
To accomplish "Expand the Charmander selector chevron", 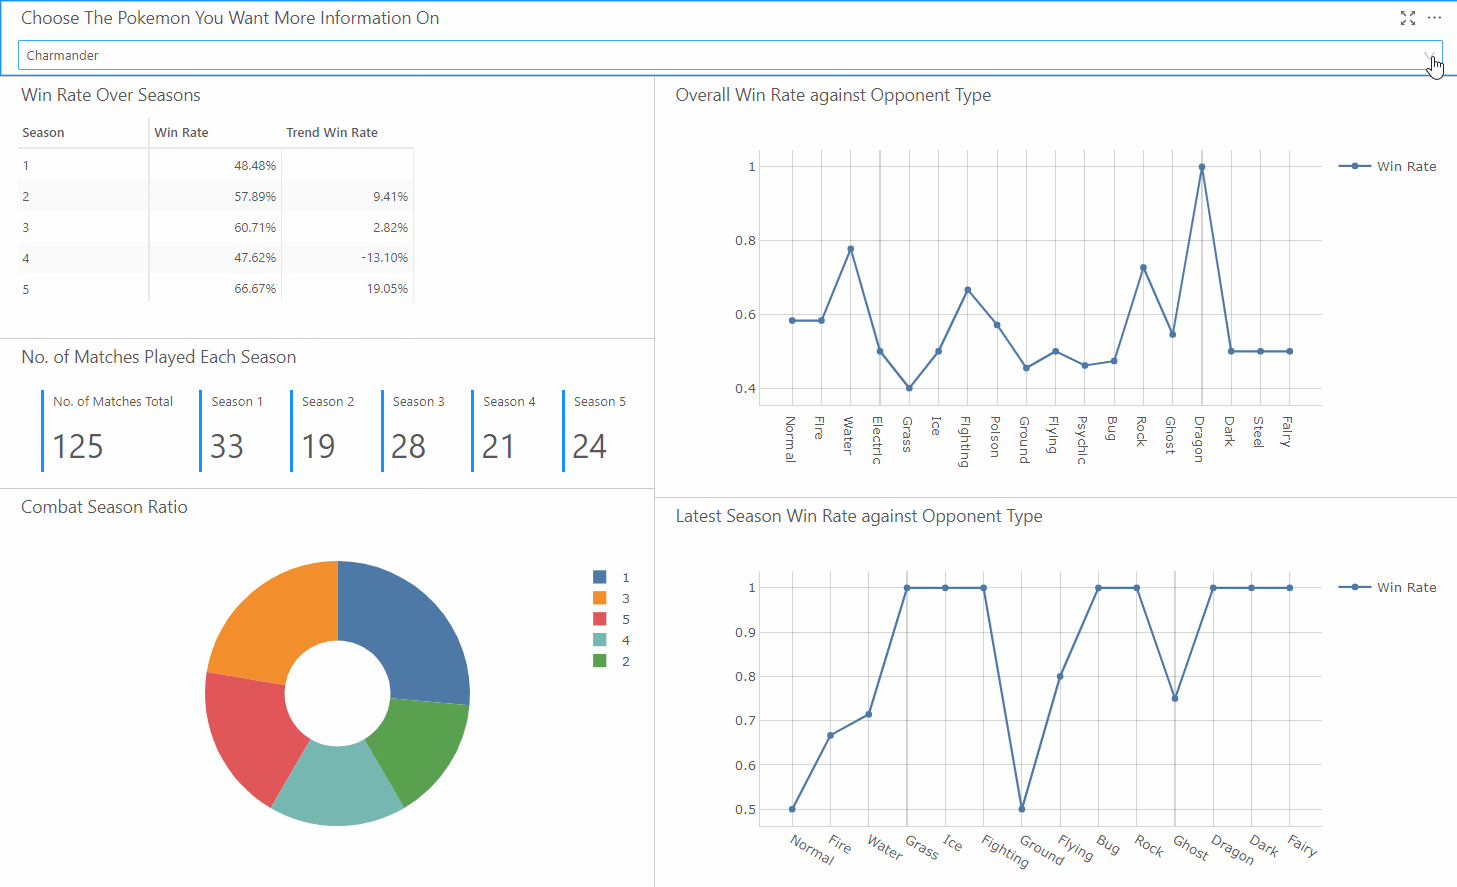I will [1428, 55].
